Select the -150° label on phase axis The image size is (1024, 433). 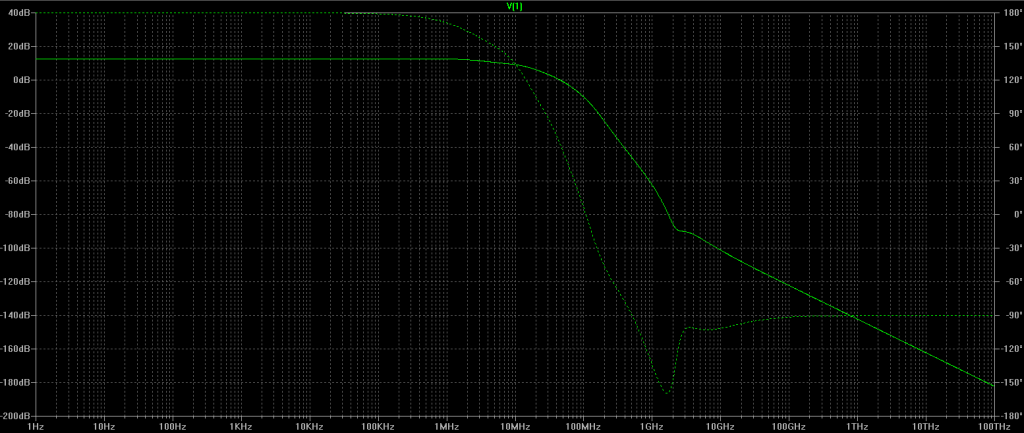(x=1009, y=382)
